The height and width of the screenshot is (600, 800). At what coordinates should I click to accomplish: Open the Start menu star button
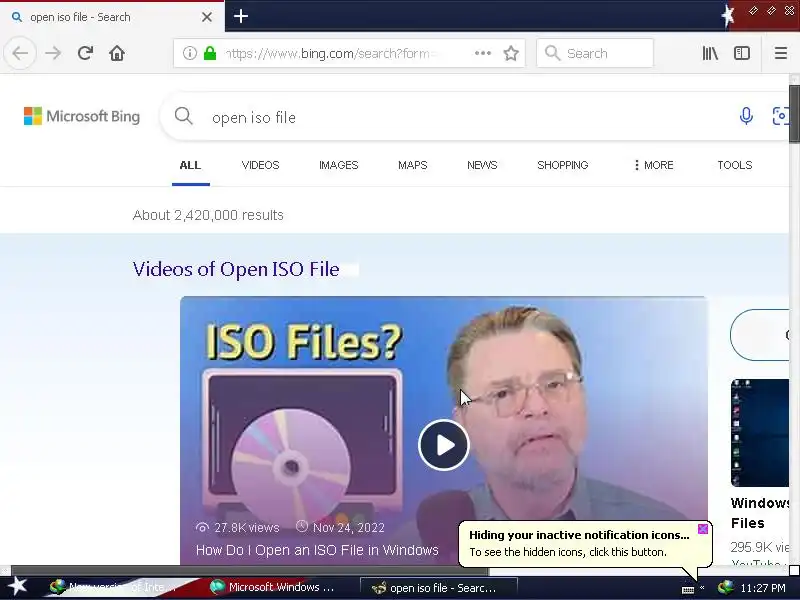coord(17,587)
